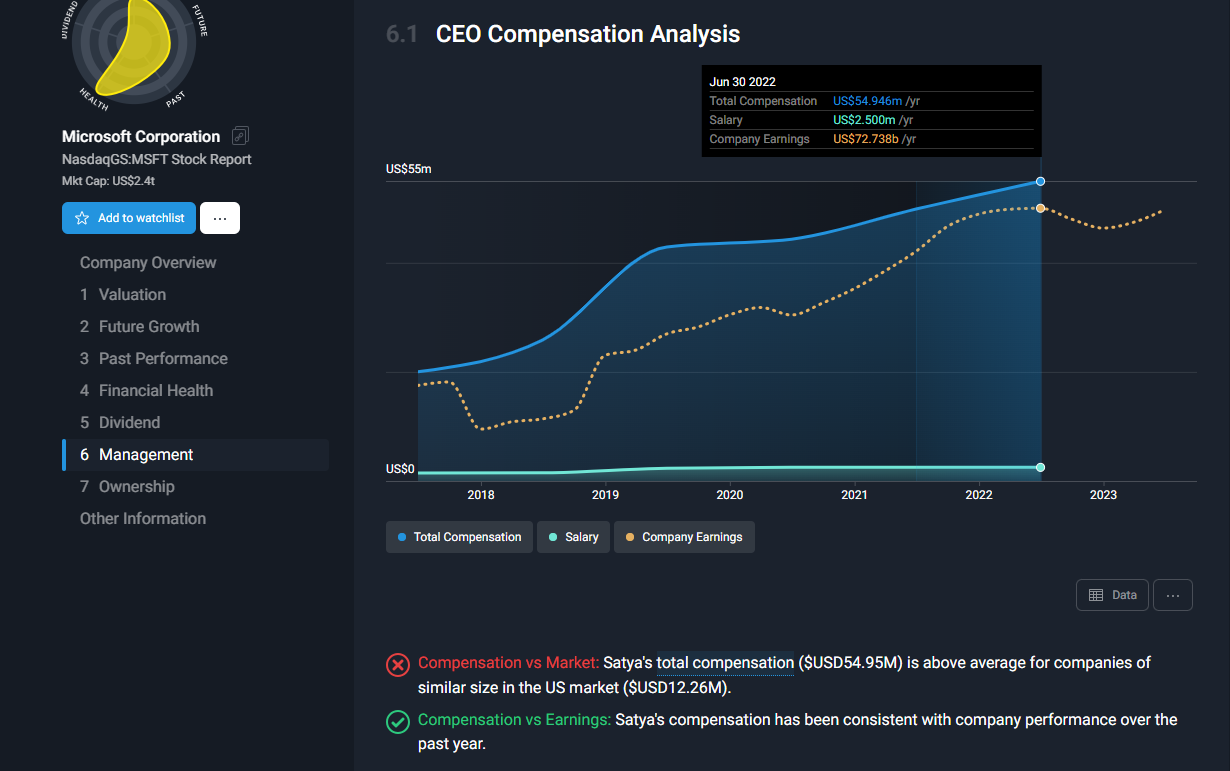Click the US$72.738b earnings tooltip value
Image resolution: width=1230 pixels, height=771 pixels.
pyautogui.click(x=866, y=139)
